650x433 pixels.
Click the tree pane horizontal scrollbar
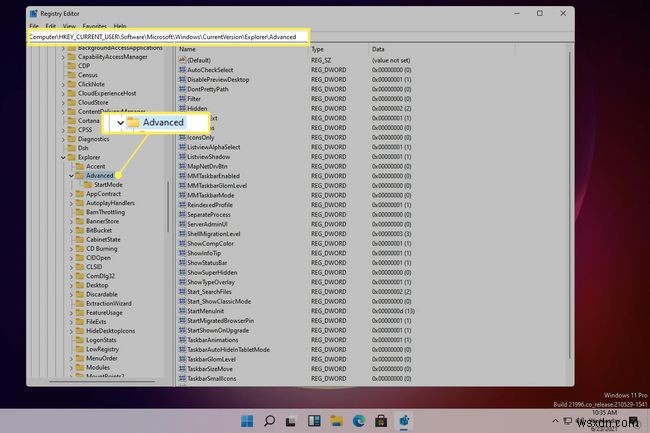click(102, 381)
